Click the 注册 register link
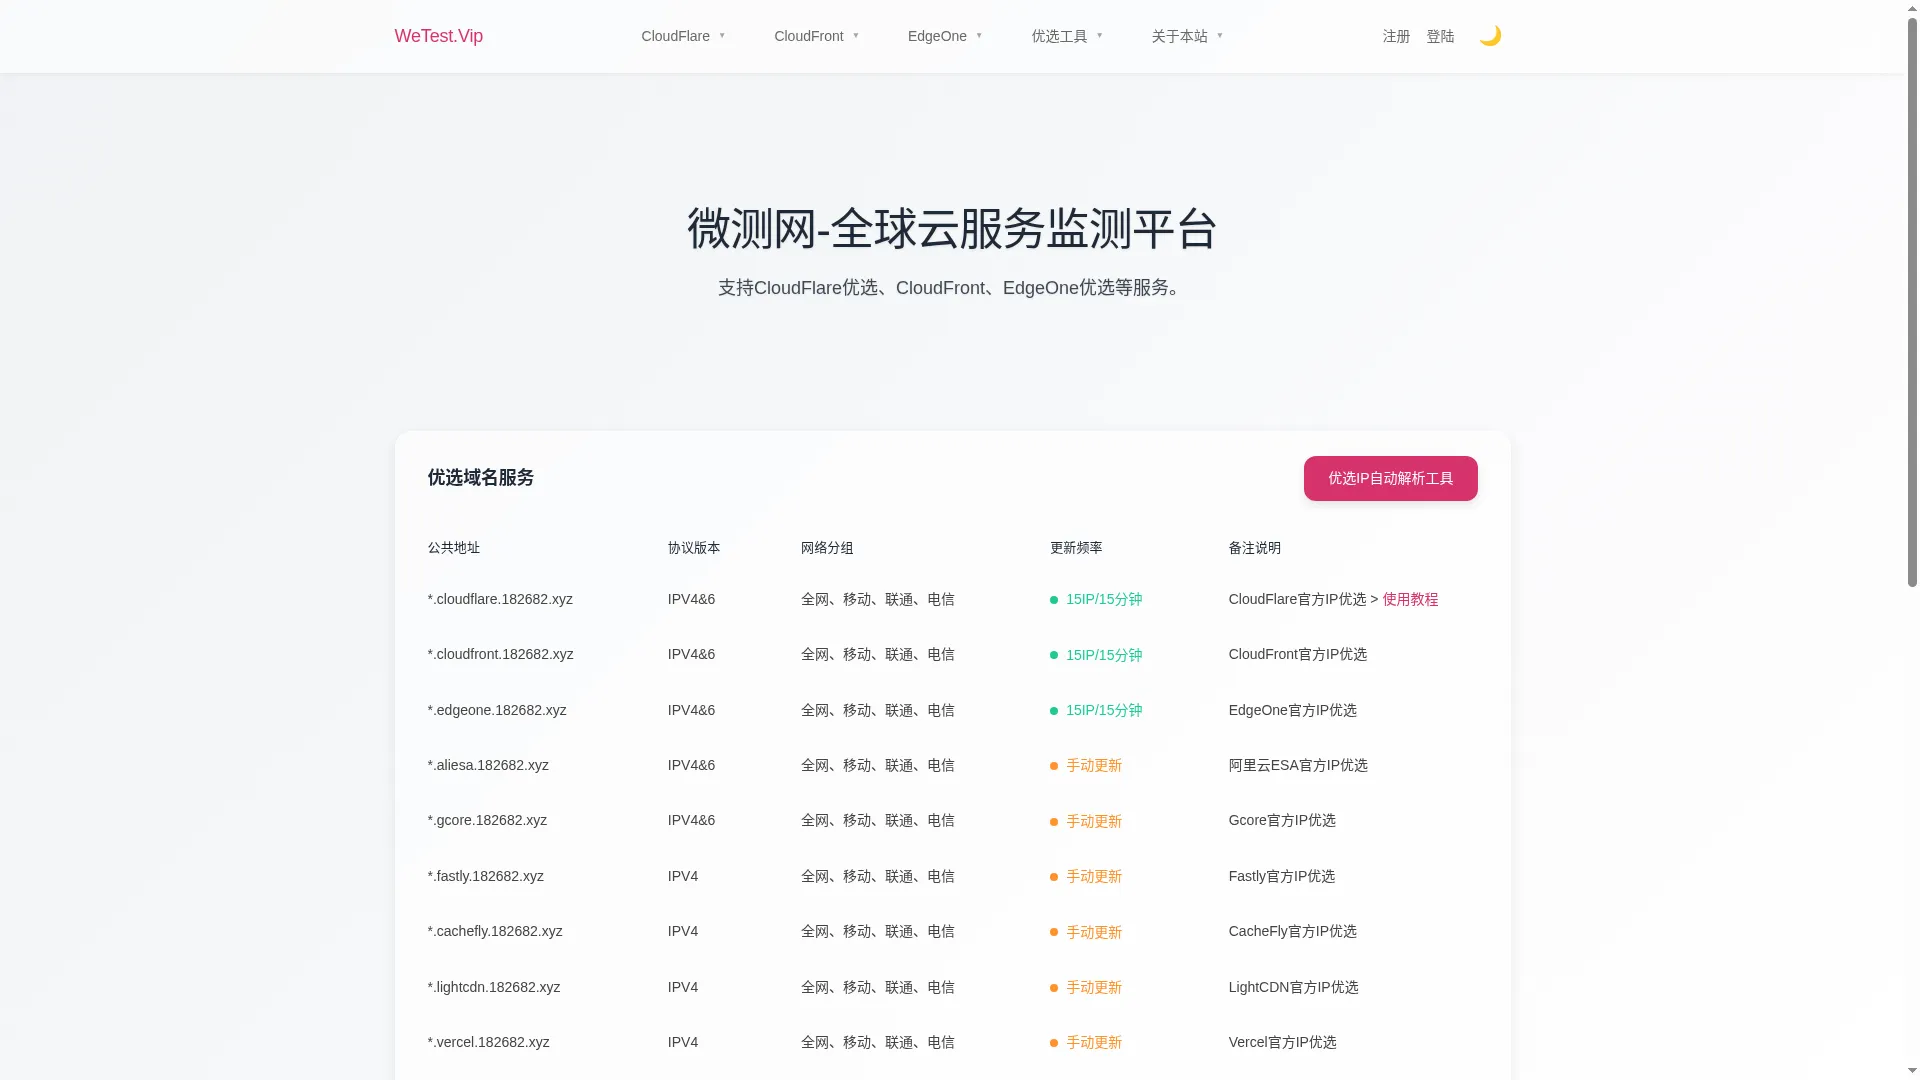Viewport: 1920px width, 1080px height. point(1396,36)
